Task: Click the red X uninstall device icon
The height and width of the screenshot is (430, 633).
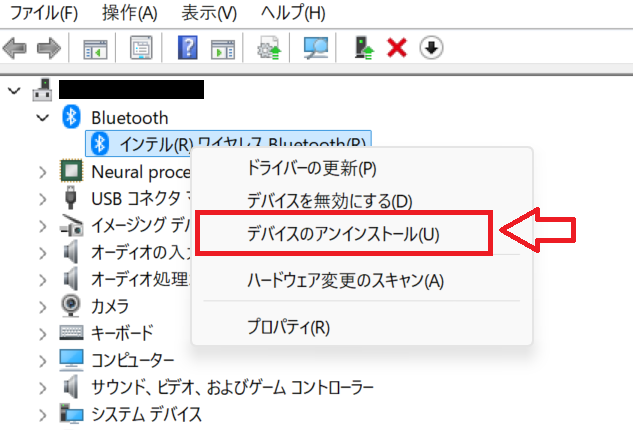Action: (x=397, y=48)
